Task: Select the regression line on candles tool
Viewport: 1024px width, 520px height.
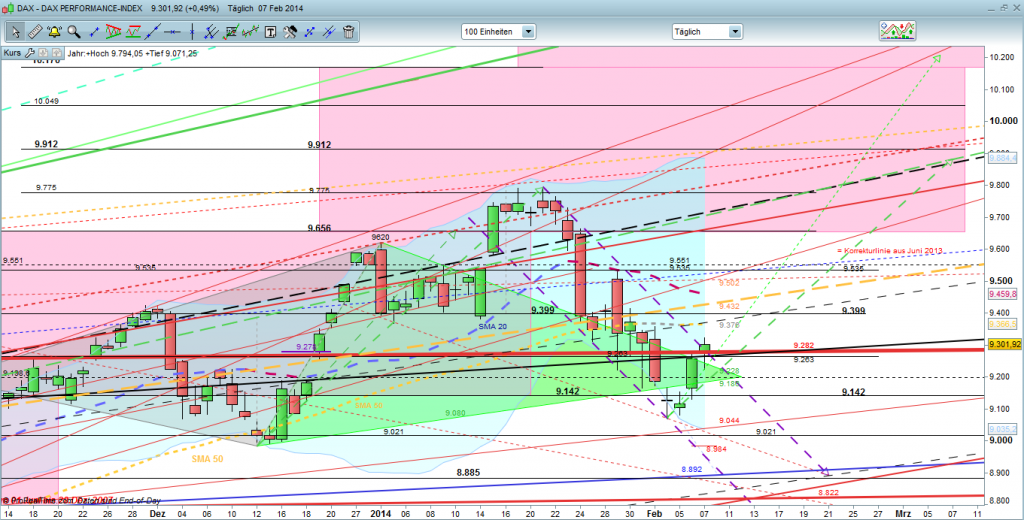Action: click(250, 31)
